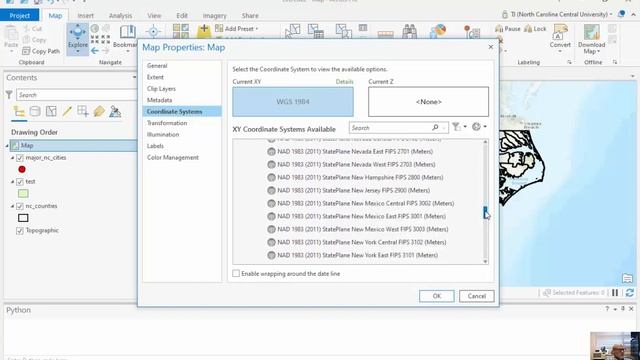The height and width of the screenshot is (360, 640).
Task: Enable wrapping around the date line
Action: pyautogui.click(x=236, y=273)
